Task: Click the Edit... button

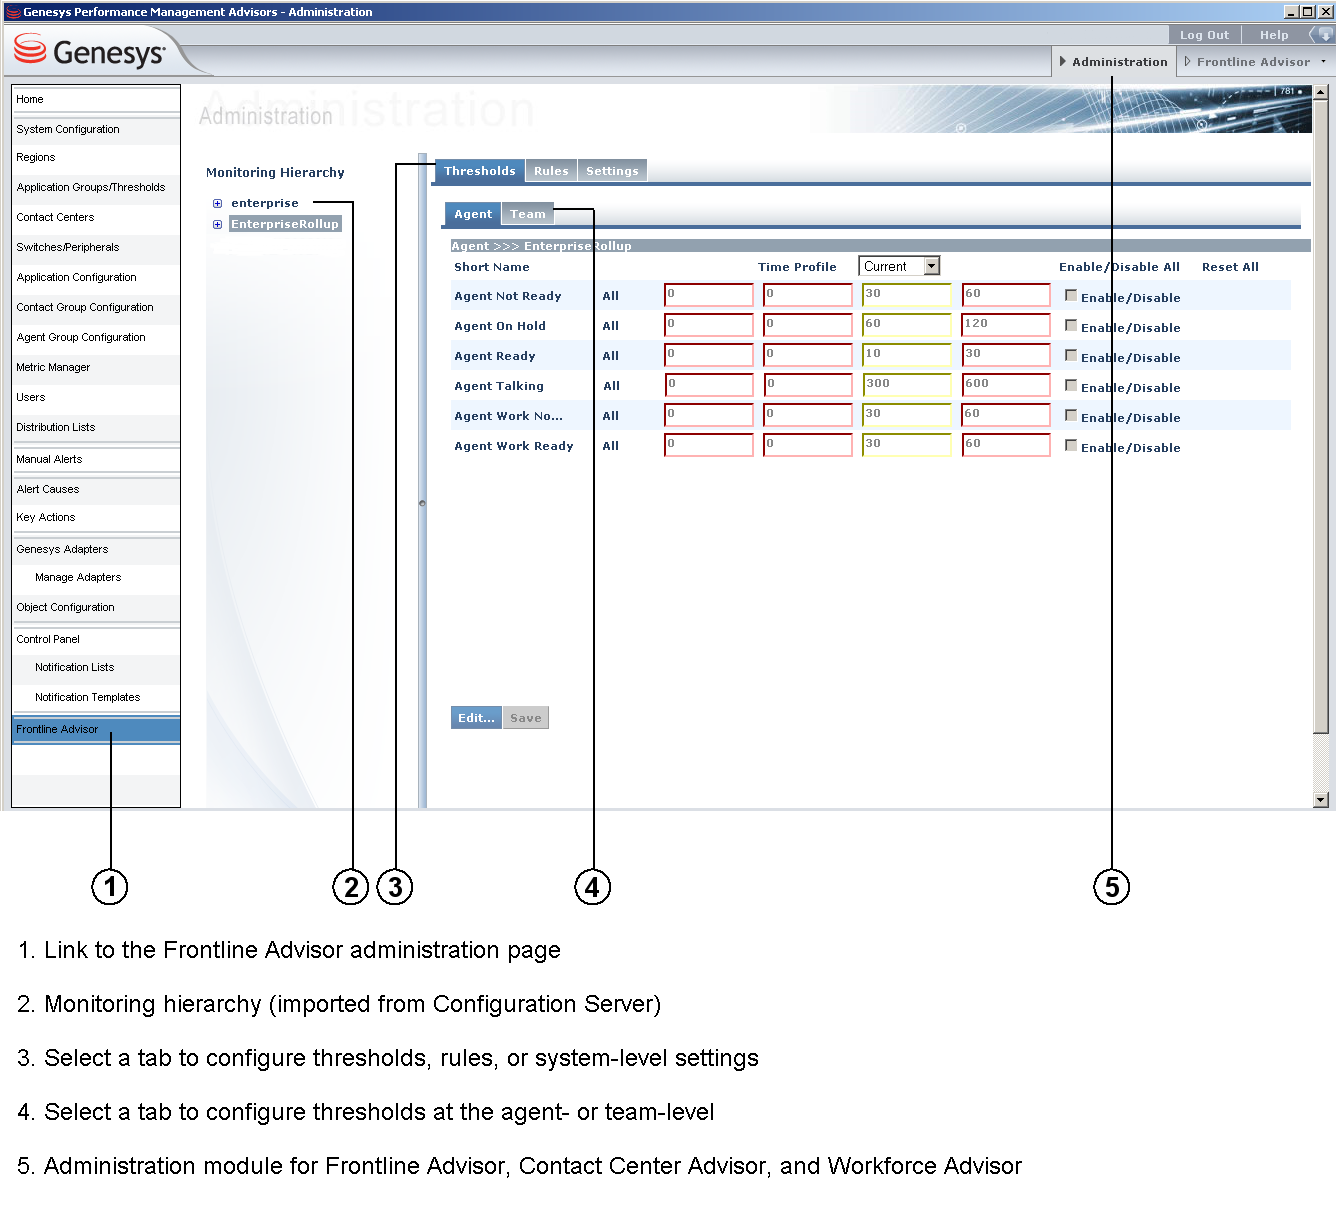Action: 476,718
